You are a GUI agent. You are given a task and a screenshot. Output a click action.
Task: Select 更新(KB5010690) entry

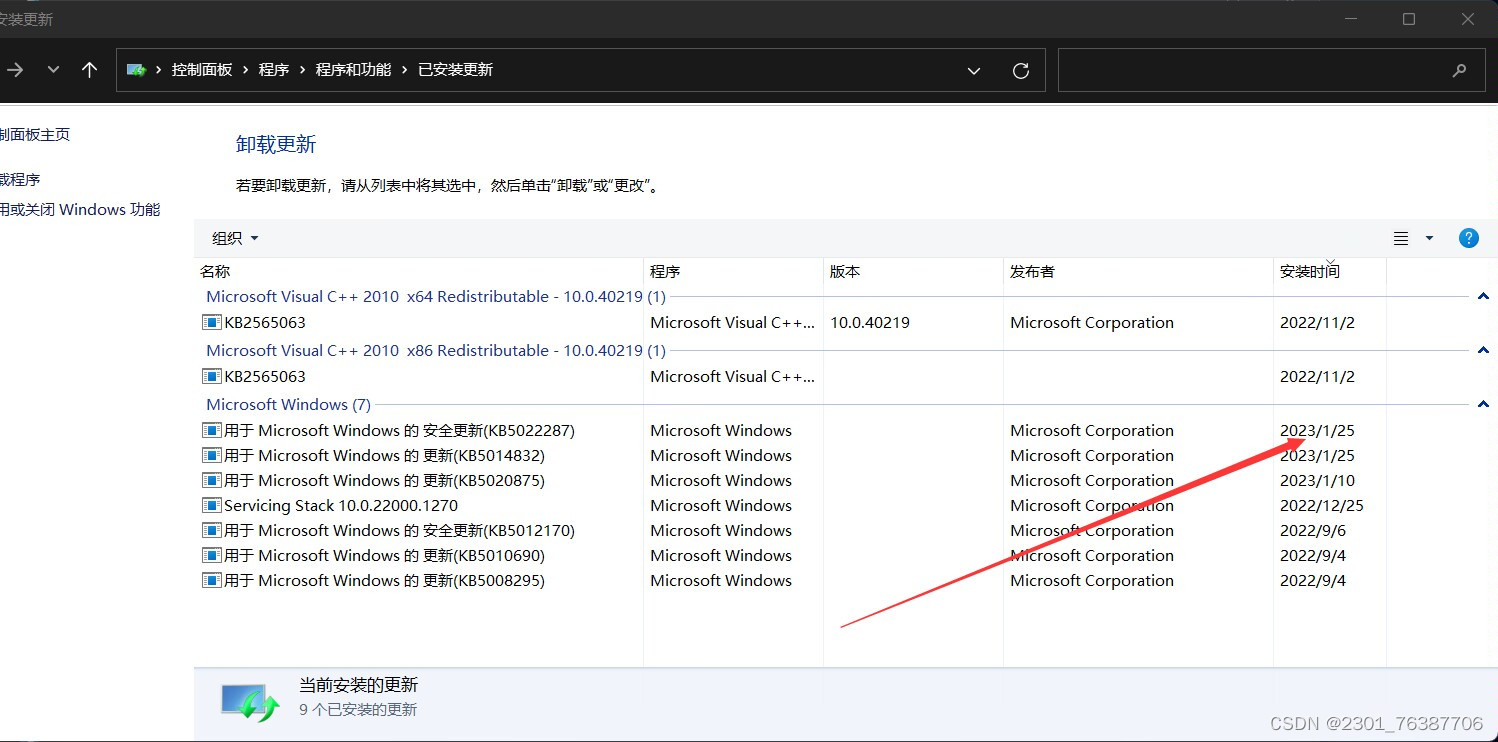pos(385,556)
